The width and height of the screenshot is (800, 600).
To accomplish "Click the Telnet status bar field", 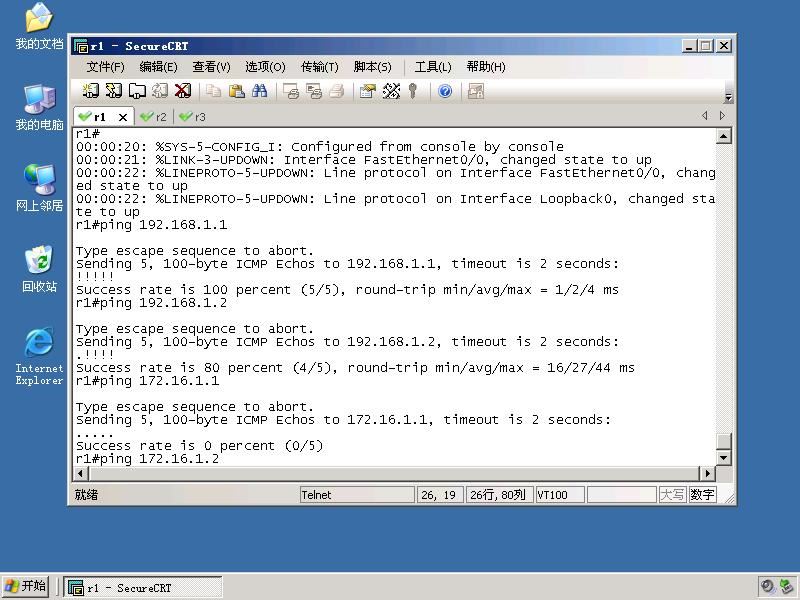I will coord(357,494).
